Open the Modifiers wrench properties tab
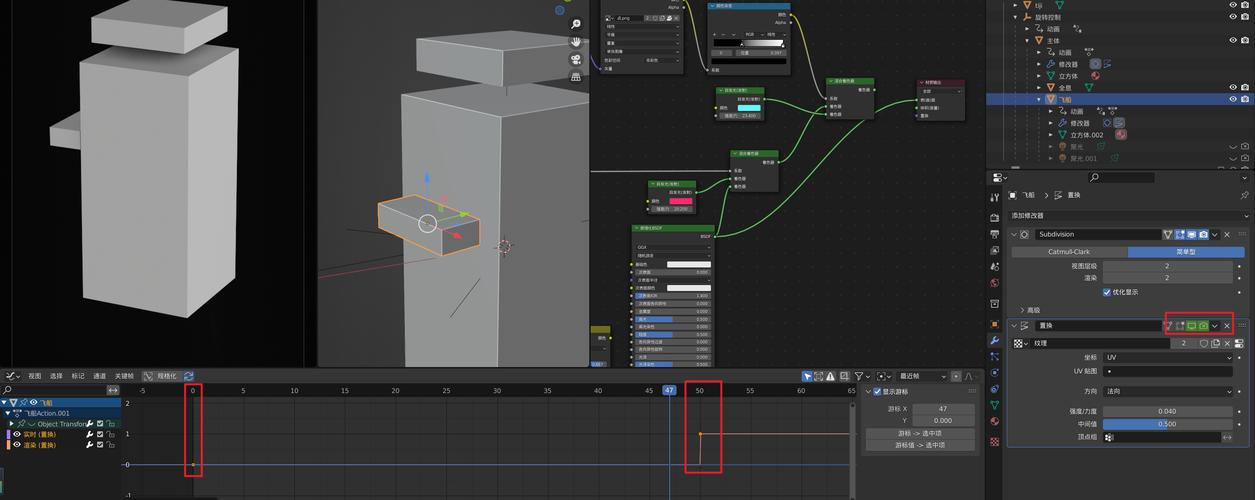1255x500 pixels. coord(994,341)
